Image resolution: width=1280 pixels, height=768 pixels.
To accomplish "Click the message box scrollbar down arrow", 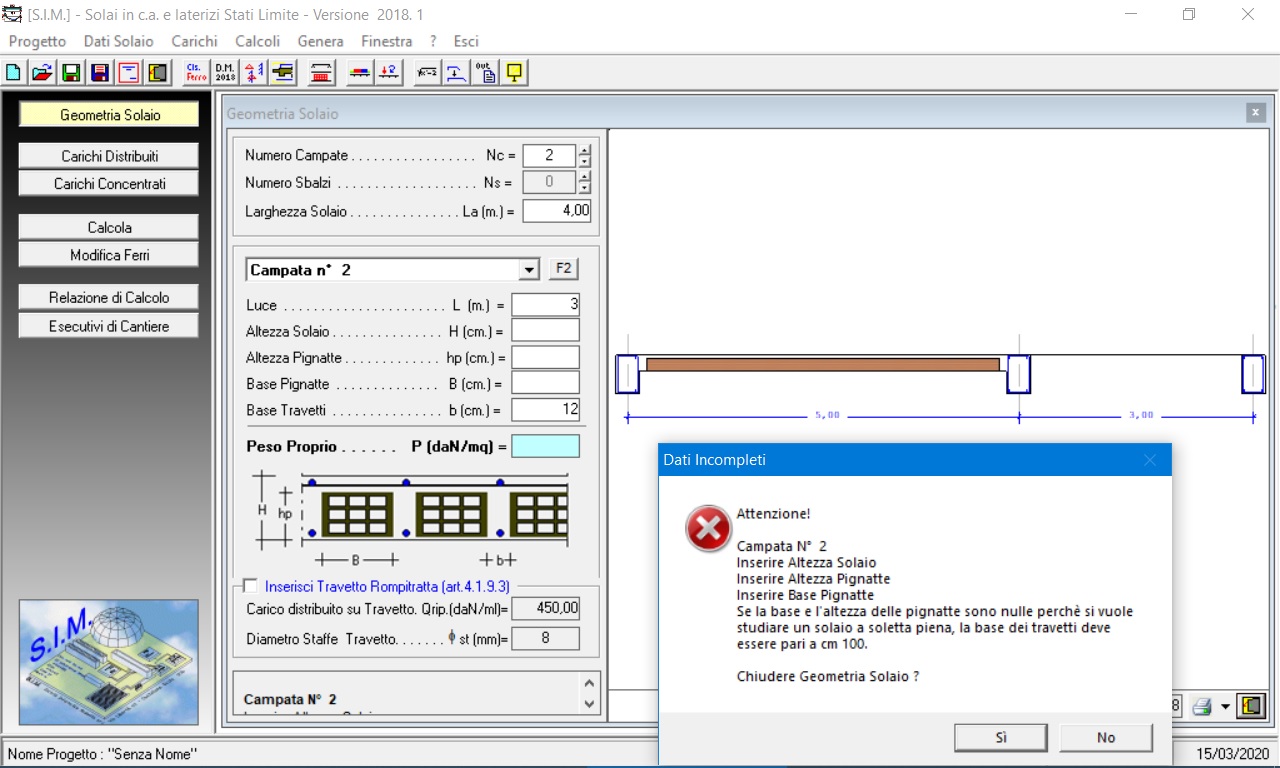I will point(588,704).
